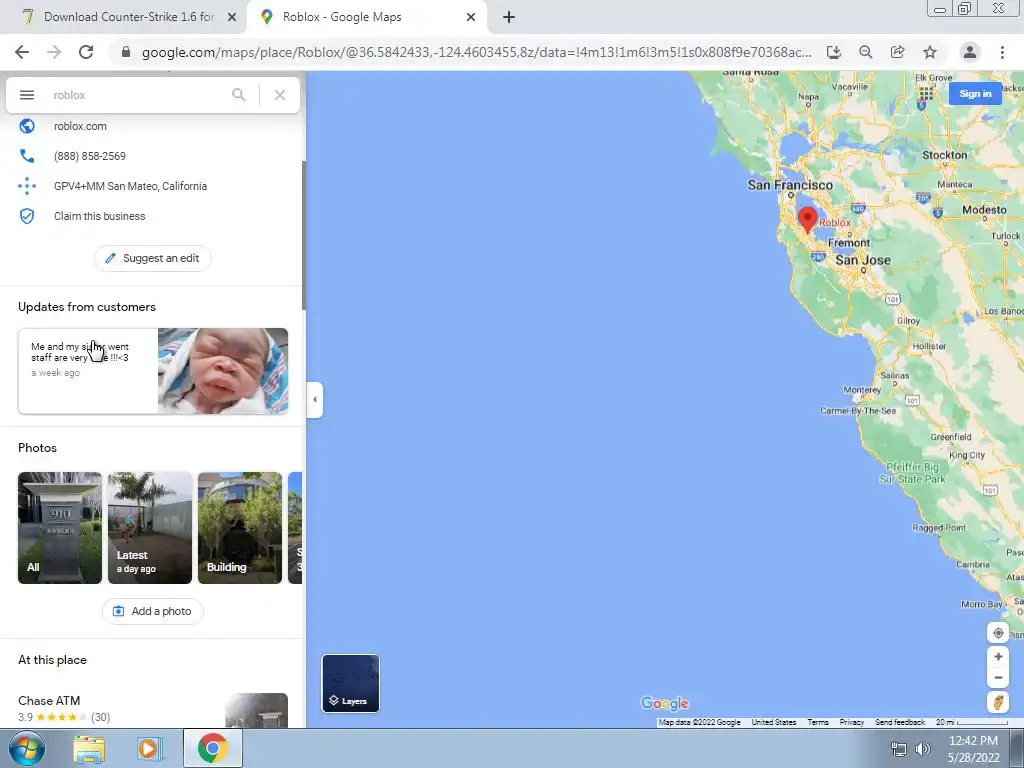Viewport: 1024px width, 768px height.
Task: Go back with browser back arrow
Action: coord(22,52)
